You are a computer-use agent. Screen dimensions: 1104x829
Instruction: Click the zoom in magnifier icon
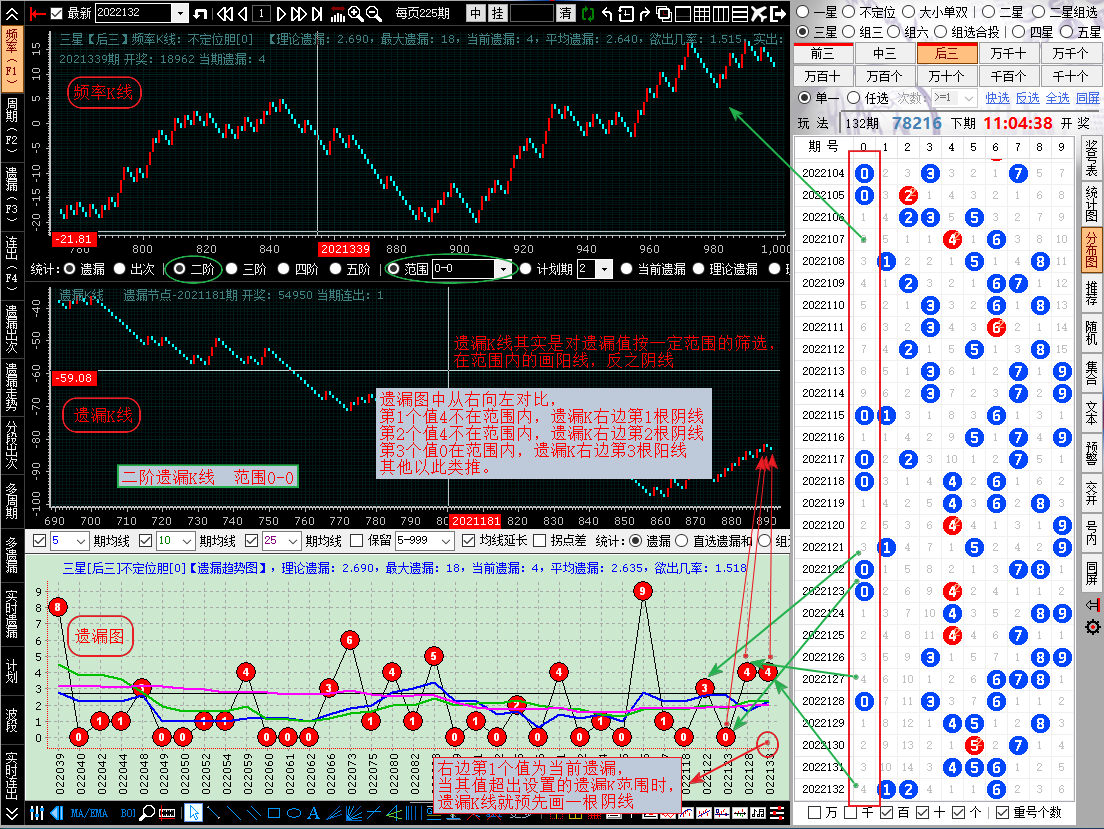click(355, 13)
